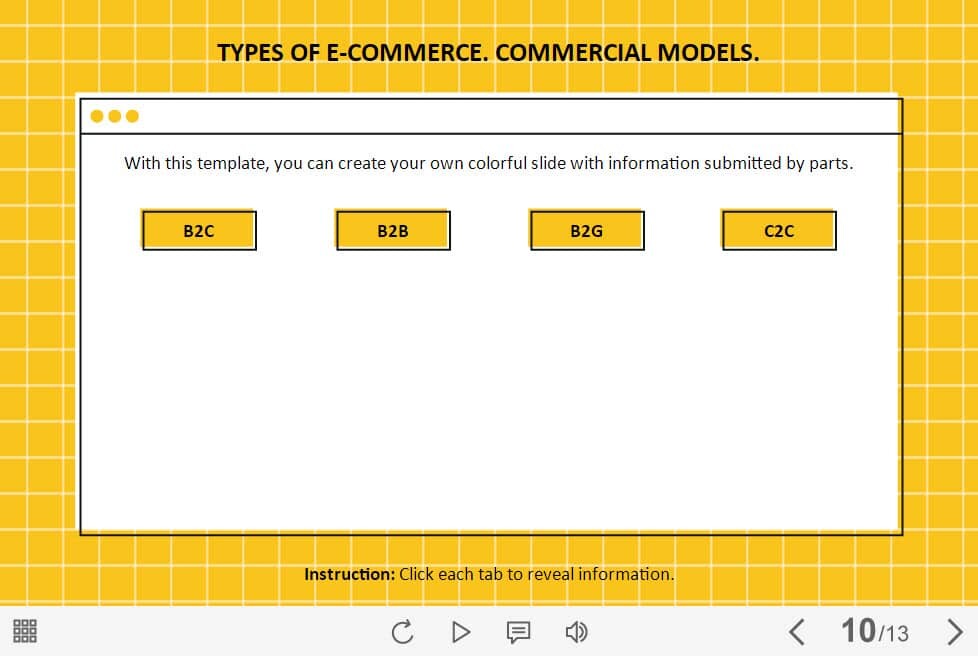Click the first yellow window dot

point(97,116)
